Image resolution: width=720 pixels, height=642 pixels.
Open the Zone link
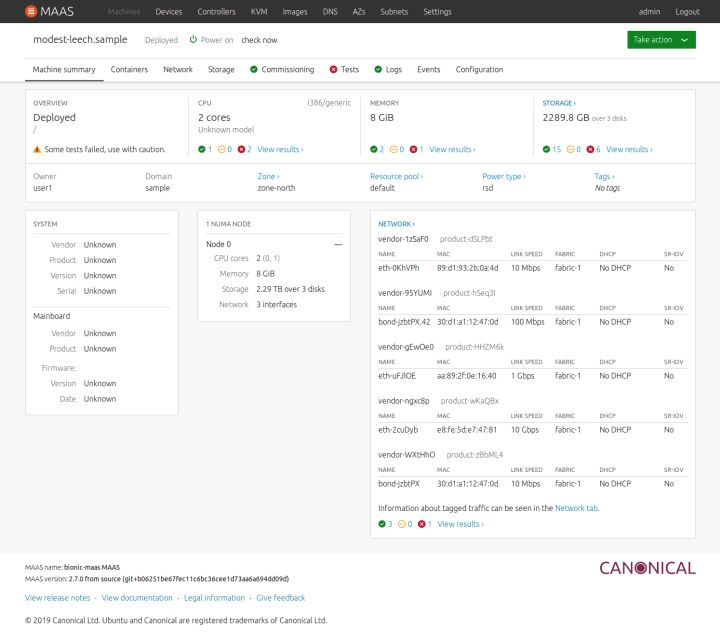[x=268, y=176]
